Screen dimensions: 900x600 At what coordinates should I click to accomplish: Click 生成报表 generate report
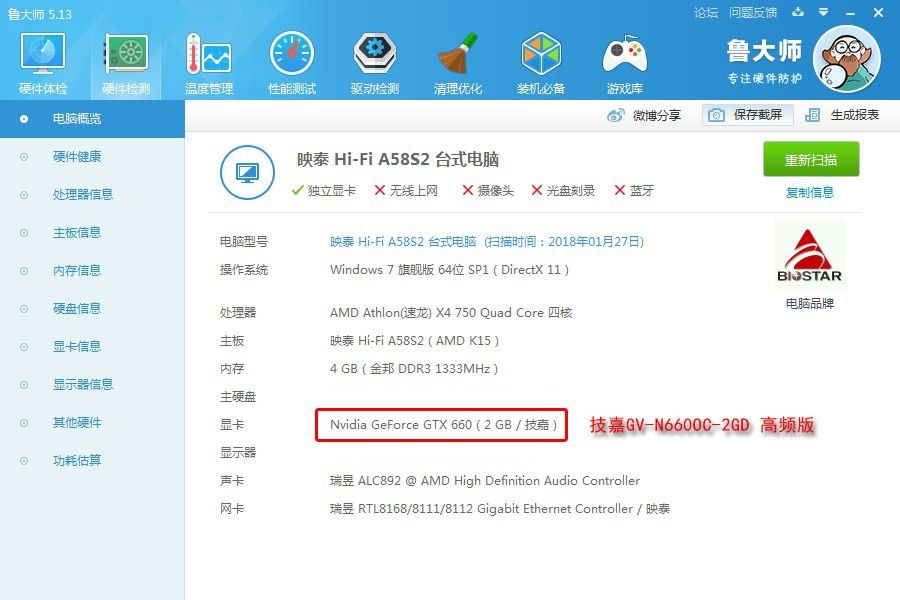click(x=842, y=115)
